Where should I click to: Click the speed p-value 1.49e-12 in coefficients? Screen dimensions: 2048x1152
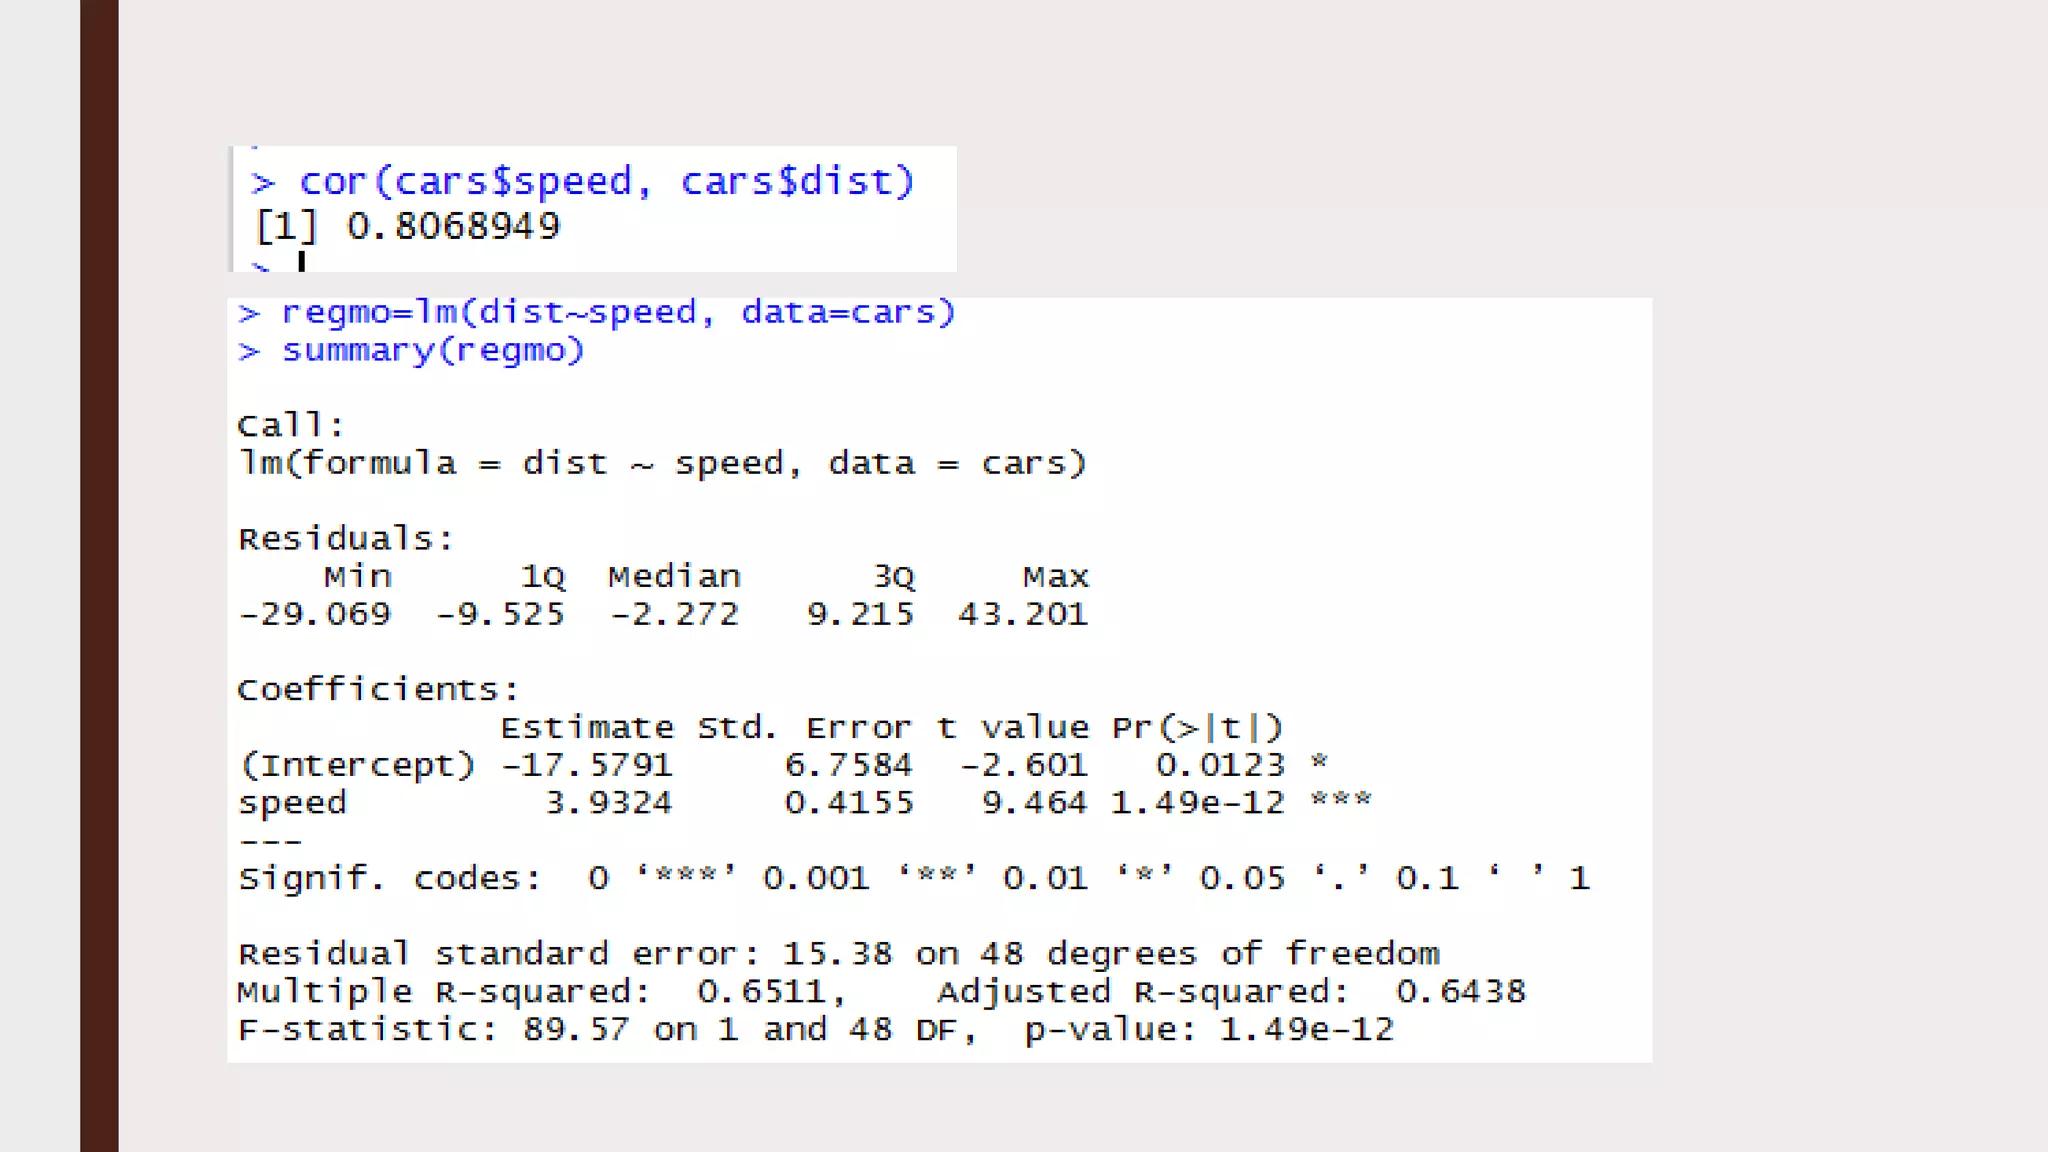click(1197, 803)
